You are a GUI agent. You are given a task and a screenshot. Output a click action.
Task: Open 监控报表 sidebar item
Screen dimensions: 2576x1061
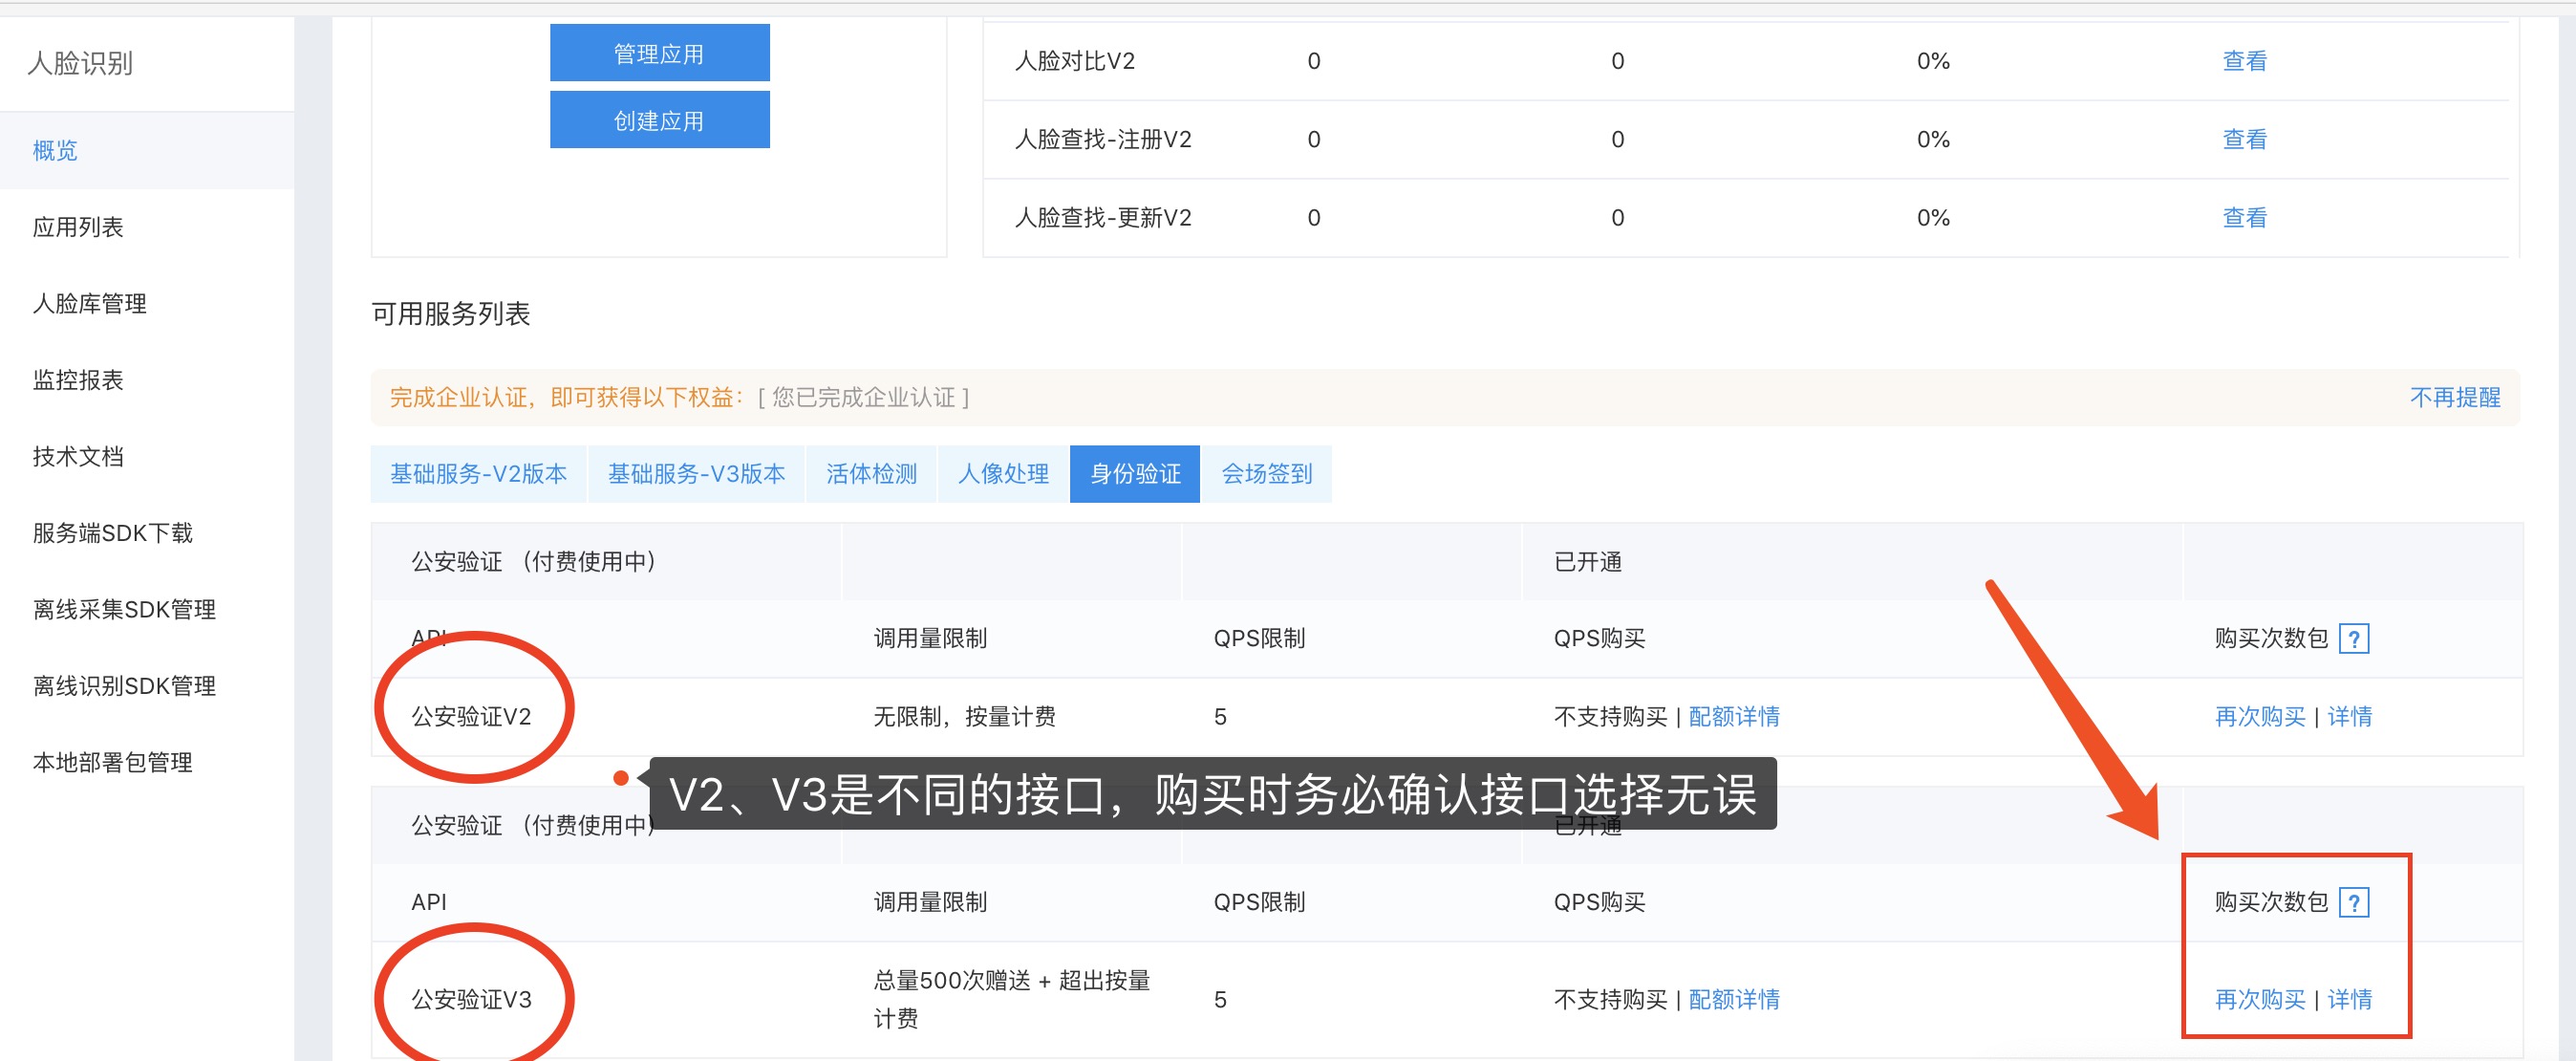click(x=78, y=380)
